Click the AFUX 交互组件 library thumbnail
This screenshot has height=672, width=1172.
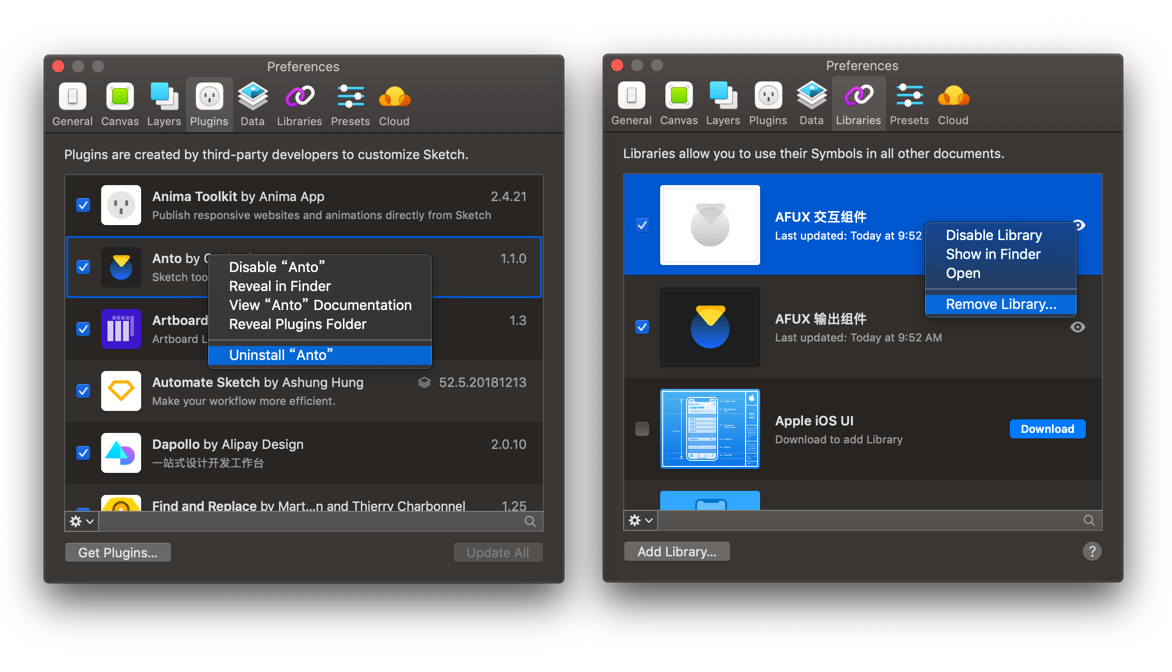click(x=710, y=225)
